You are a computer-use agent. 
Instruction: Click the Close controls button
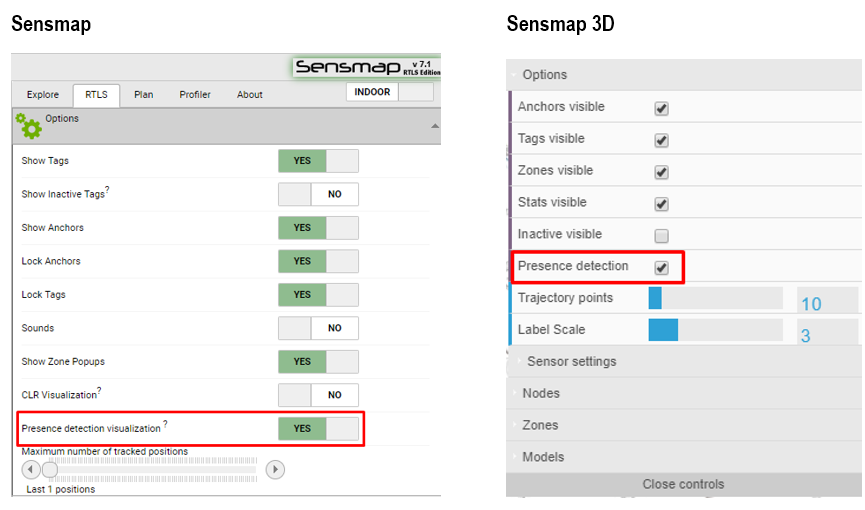(684, 485)
